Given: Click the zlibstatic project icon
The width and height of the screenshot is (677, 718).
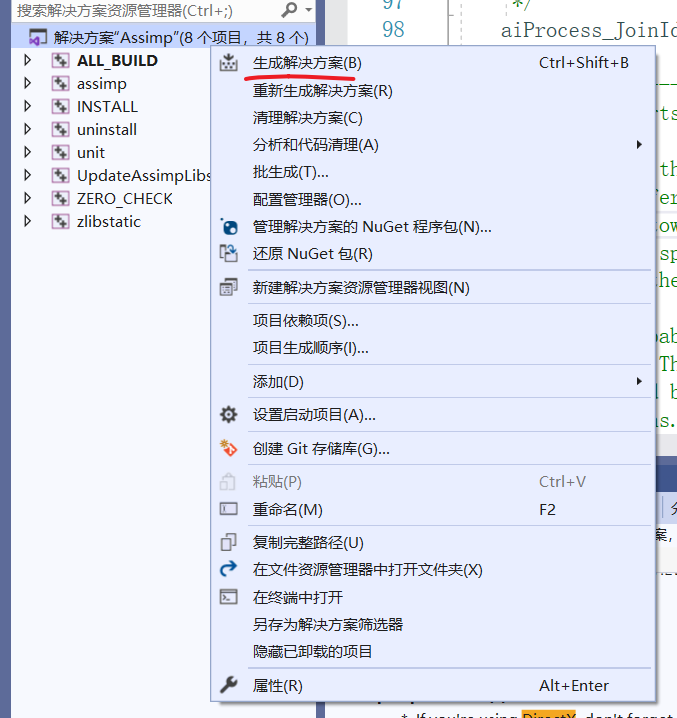Looking at the screenshot, I should 60,221.
